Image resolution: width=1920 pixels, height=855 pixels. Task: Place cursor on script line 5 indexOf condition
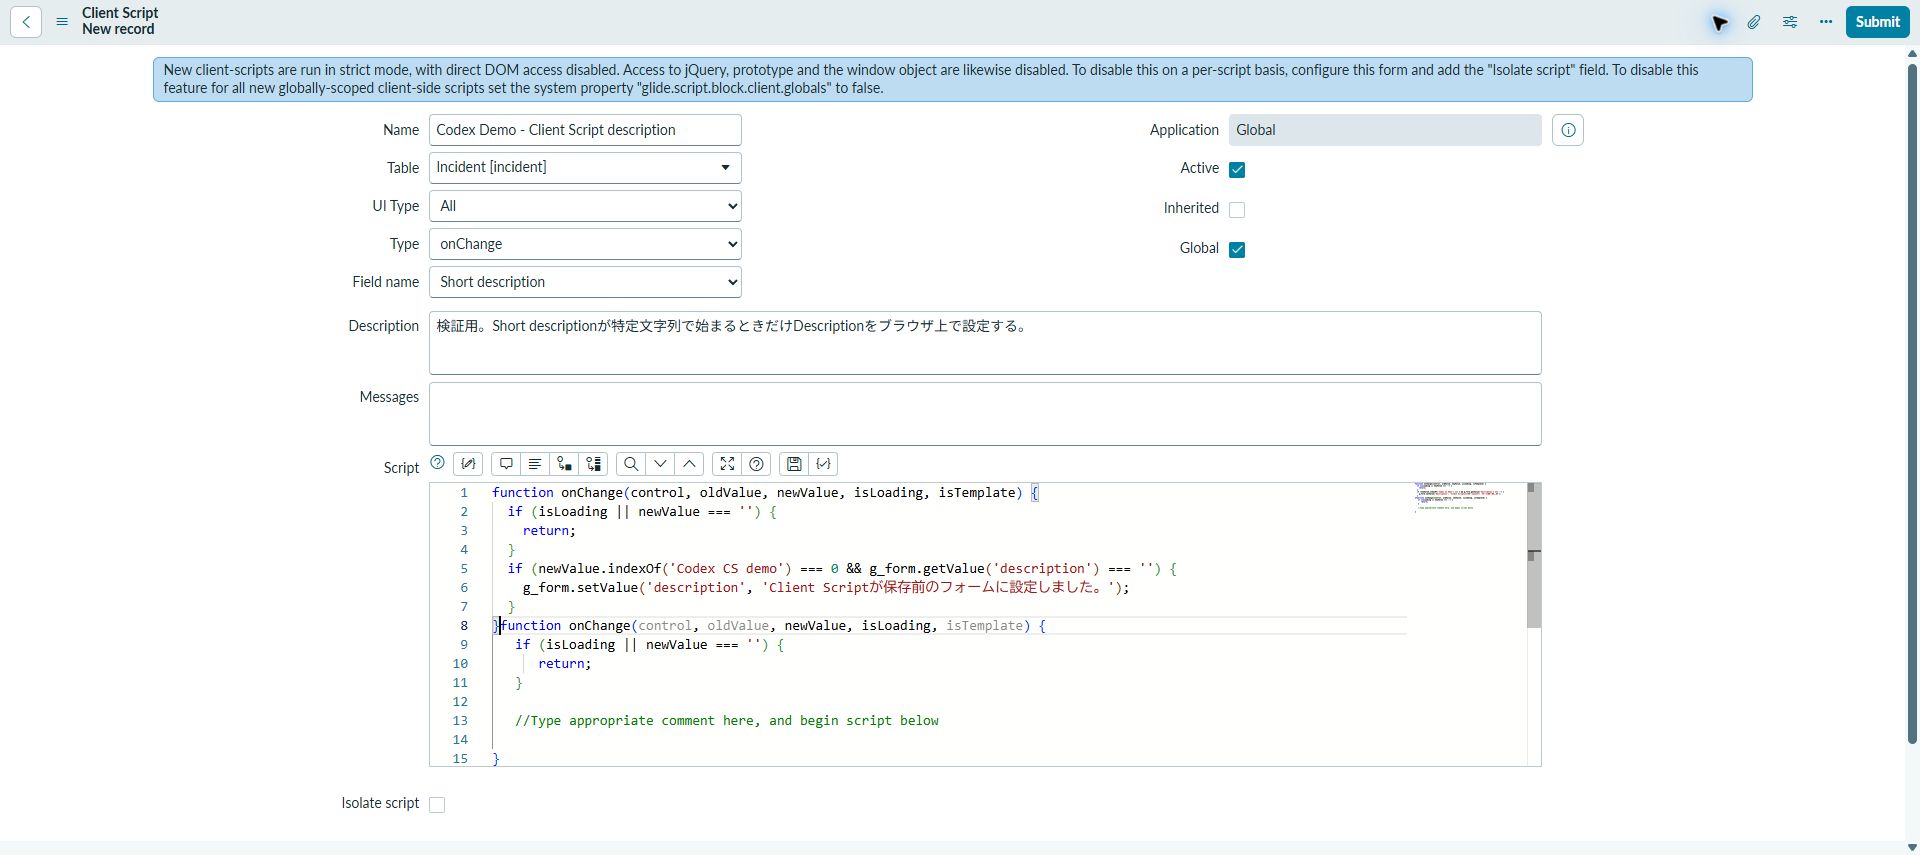[842, 569]
